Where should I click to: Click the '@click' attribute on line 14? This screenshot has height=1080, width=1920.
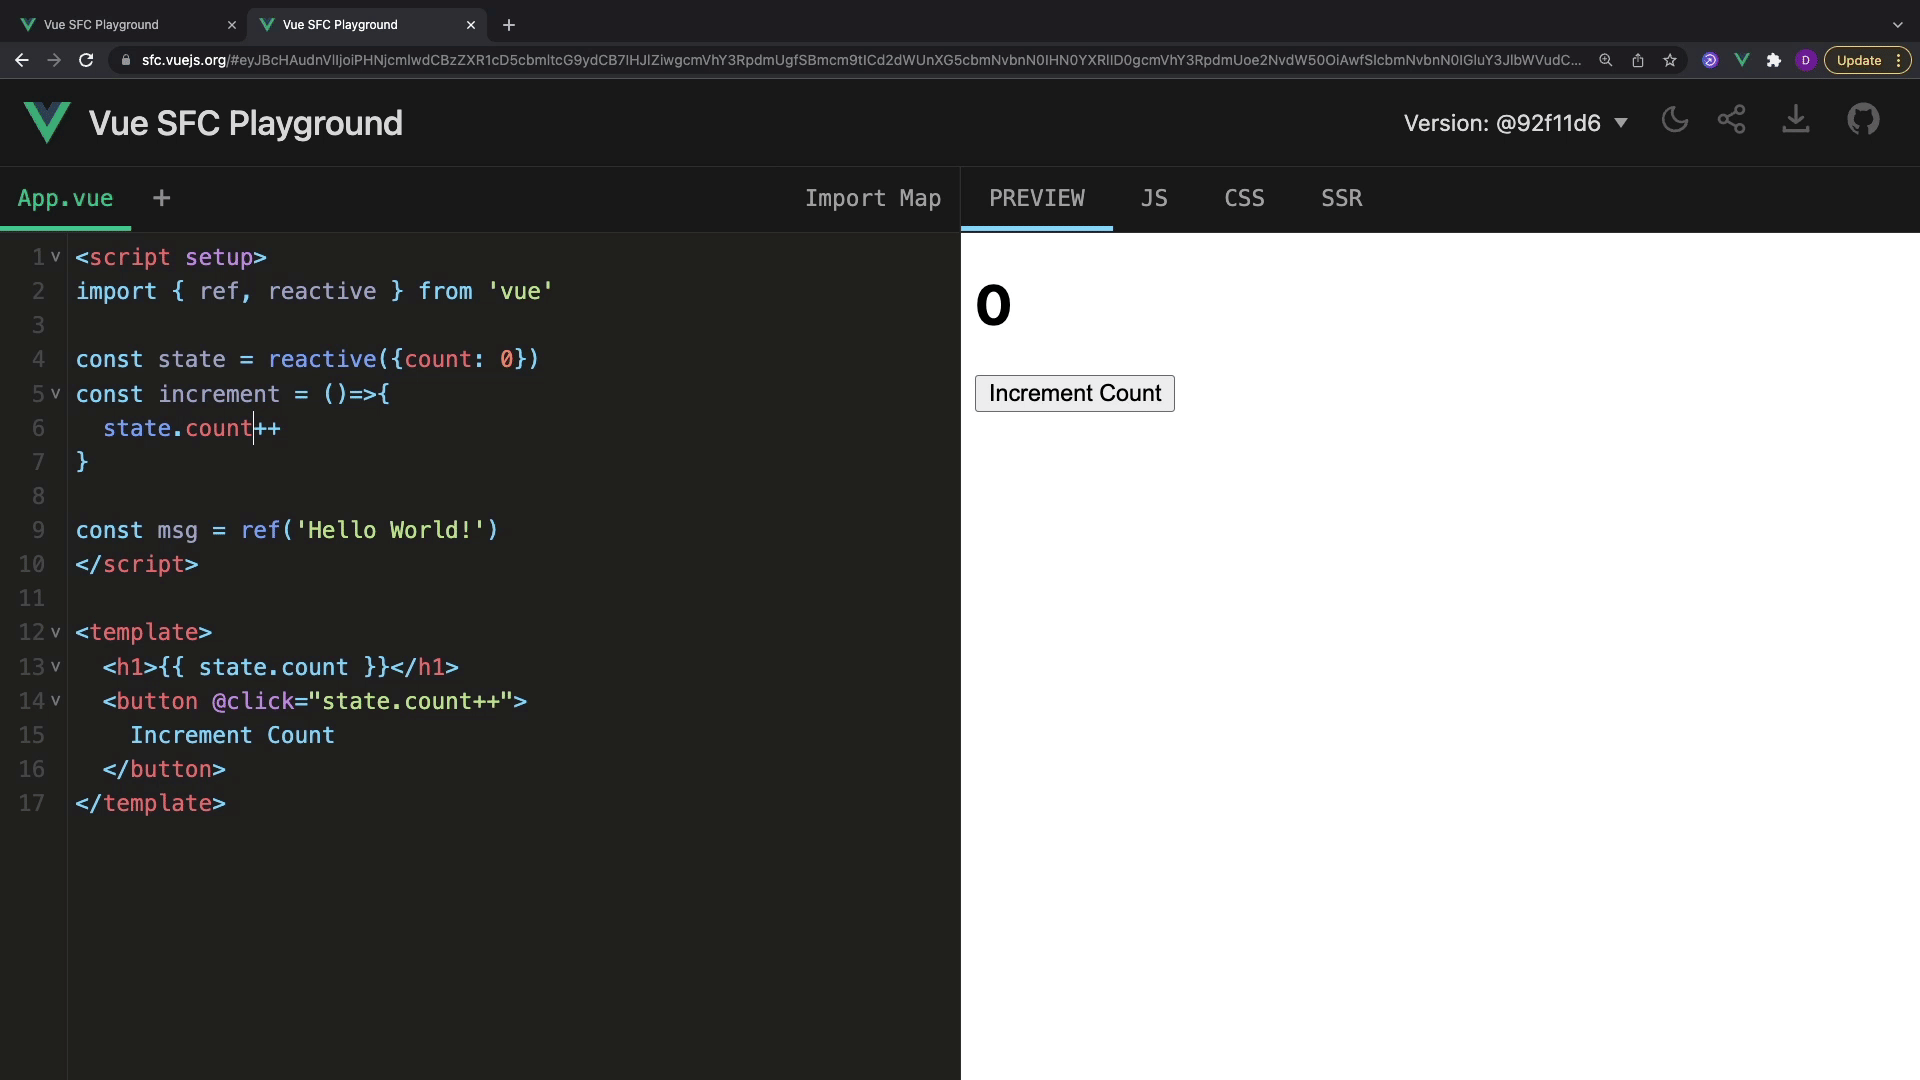[x=253, y=701]
